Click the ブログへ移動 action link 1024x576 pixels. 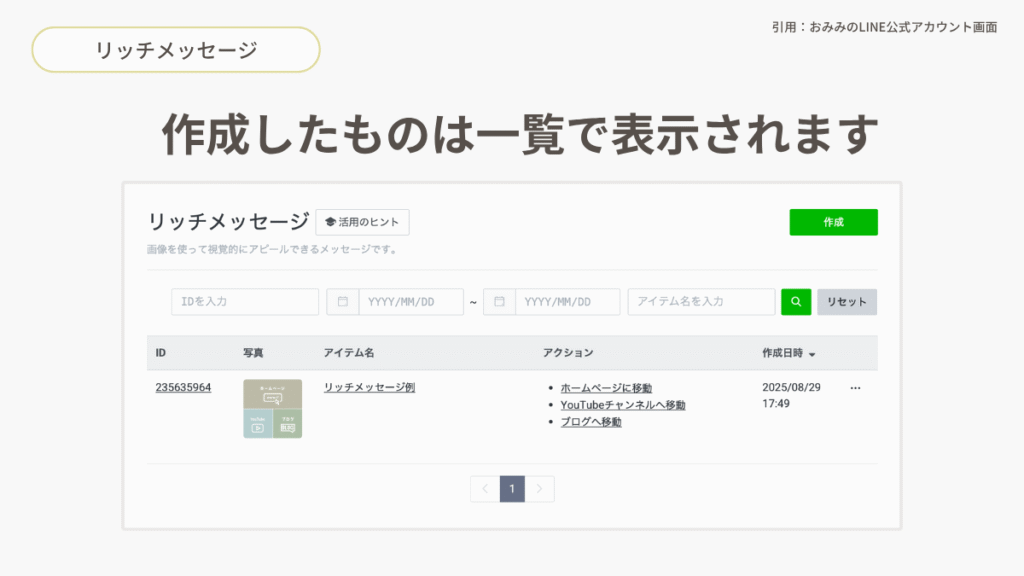[590, 422]
